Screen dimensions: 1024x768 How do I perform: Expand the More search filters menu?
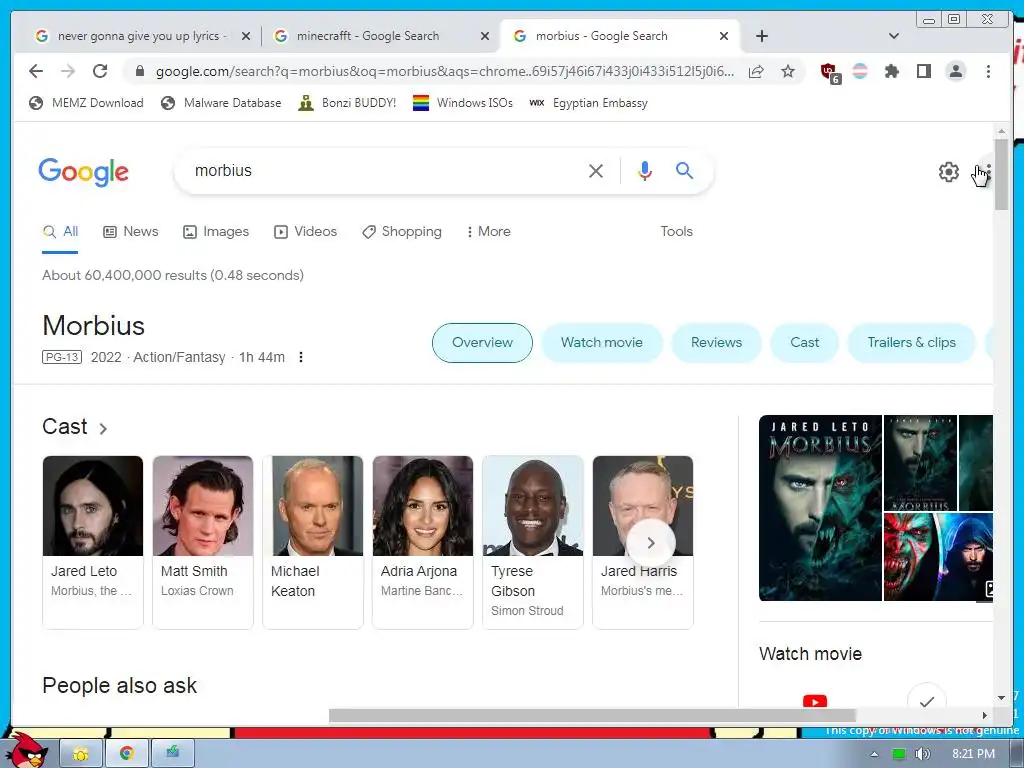click(x=488, y=232)
